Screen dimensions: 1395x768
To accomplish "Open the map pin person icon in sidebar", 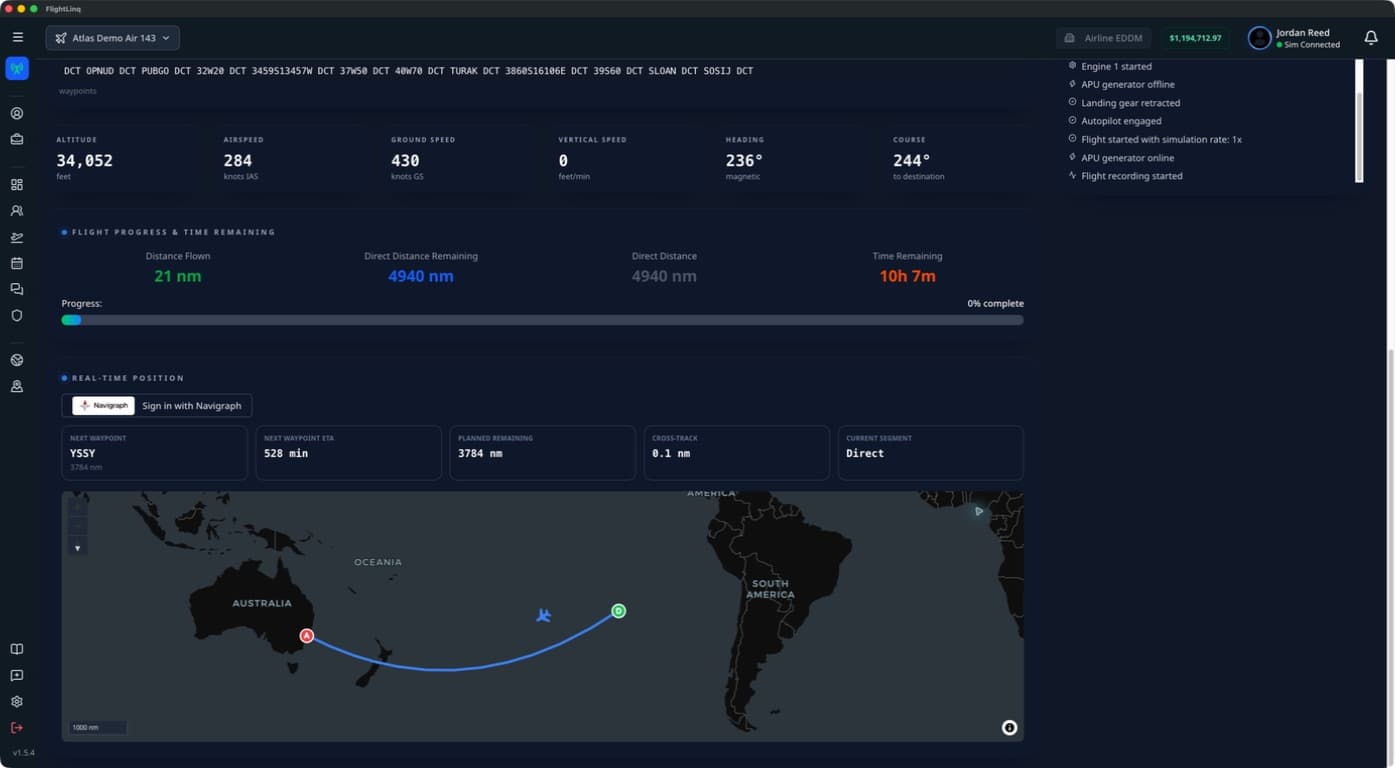I will tap(17, 386).
